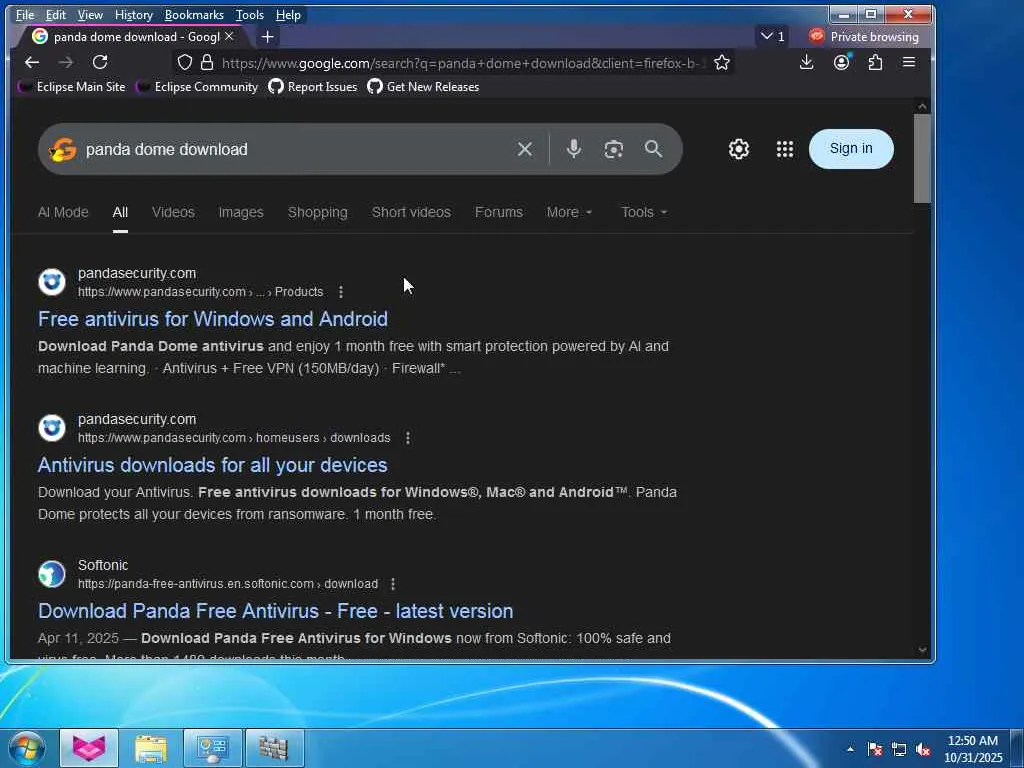Bookmark this page with the star icon
This screenshot has width=1024, height=768.
[x=722, y=62]
